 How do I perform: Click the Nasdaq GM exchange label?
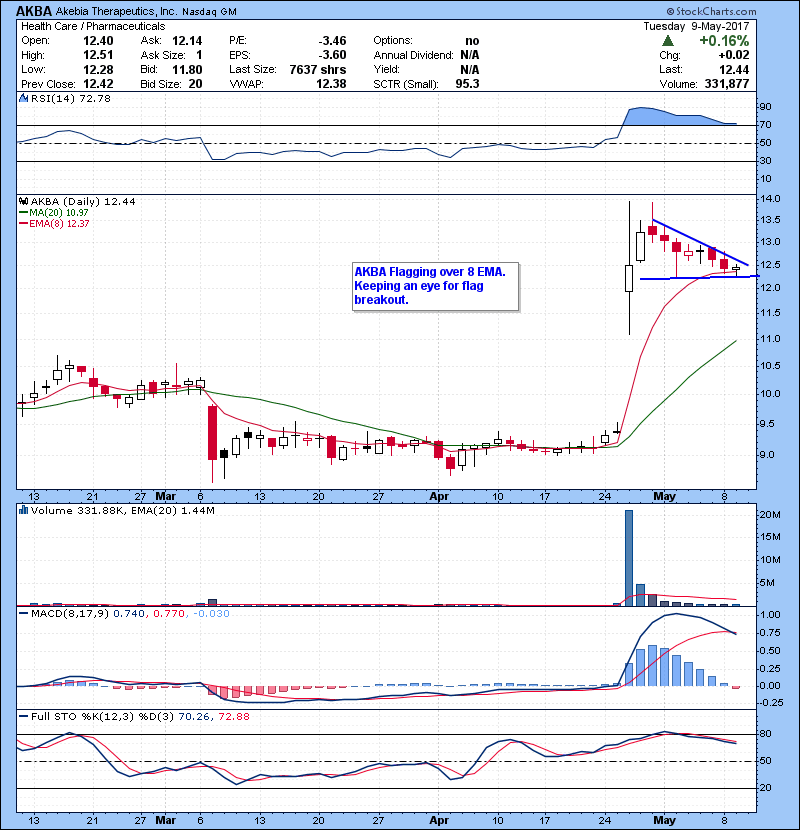click(209, 12)
